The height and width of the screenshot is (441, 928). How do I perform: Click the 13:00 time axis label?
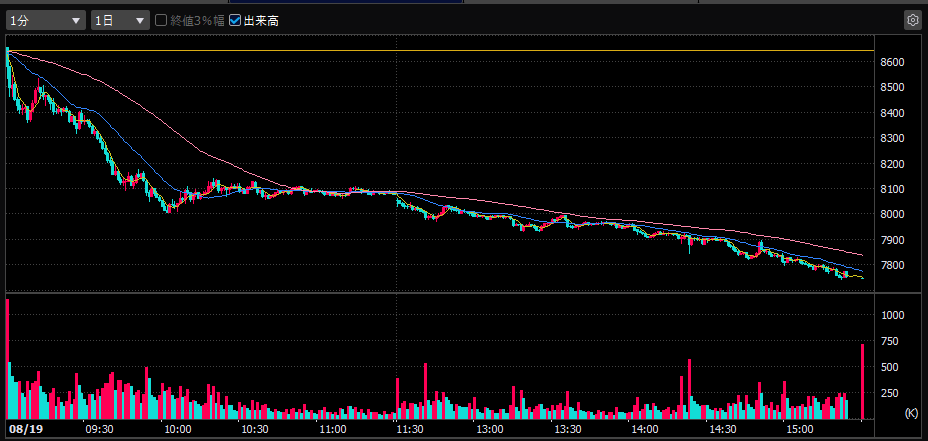tap(489, 429)
